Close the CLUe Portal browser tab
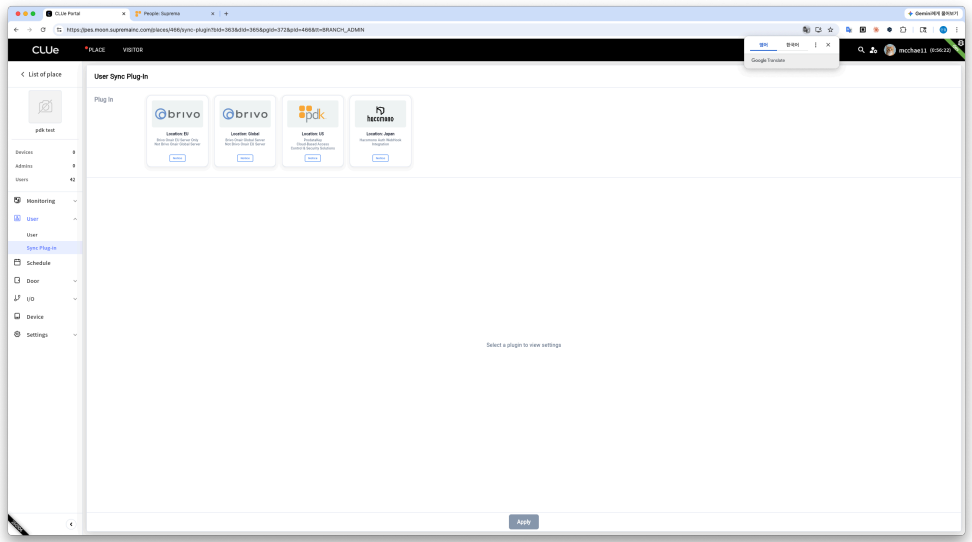 click(x=123, y=14)
